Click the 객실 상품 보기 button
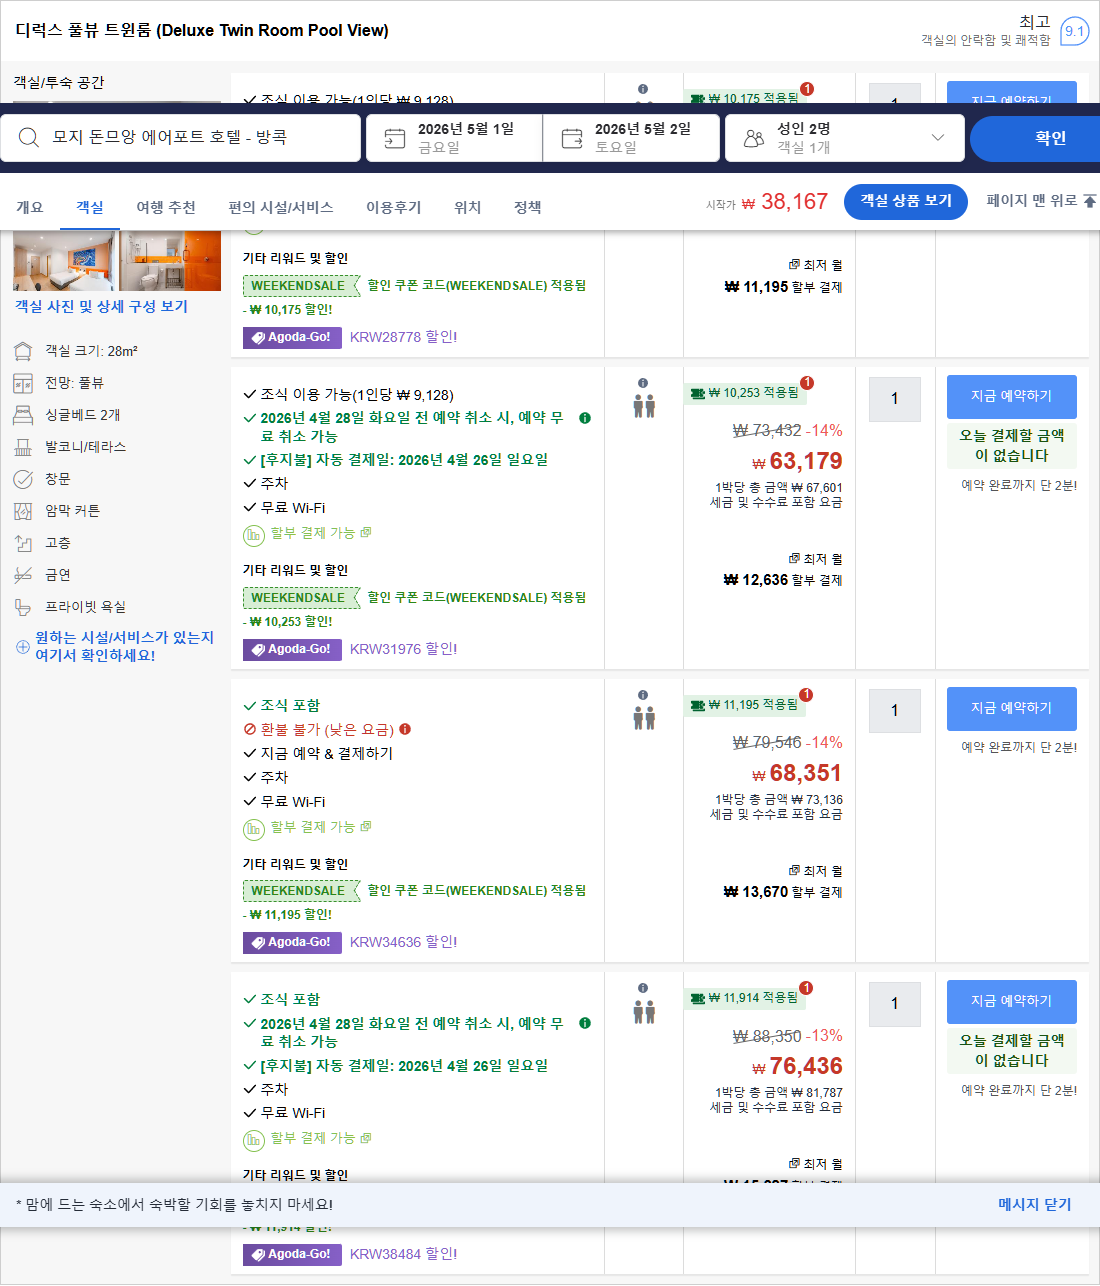This screenshot has height=1286, width=1100. click(905, 201)
